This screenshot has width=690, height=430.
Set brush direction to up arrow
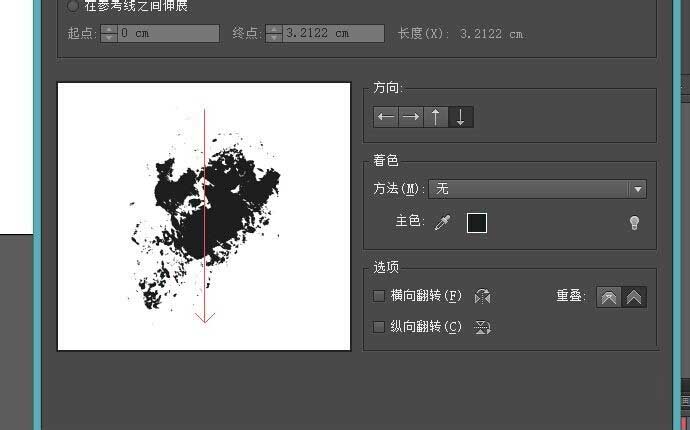point(436,117)
